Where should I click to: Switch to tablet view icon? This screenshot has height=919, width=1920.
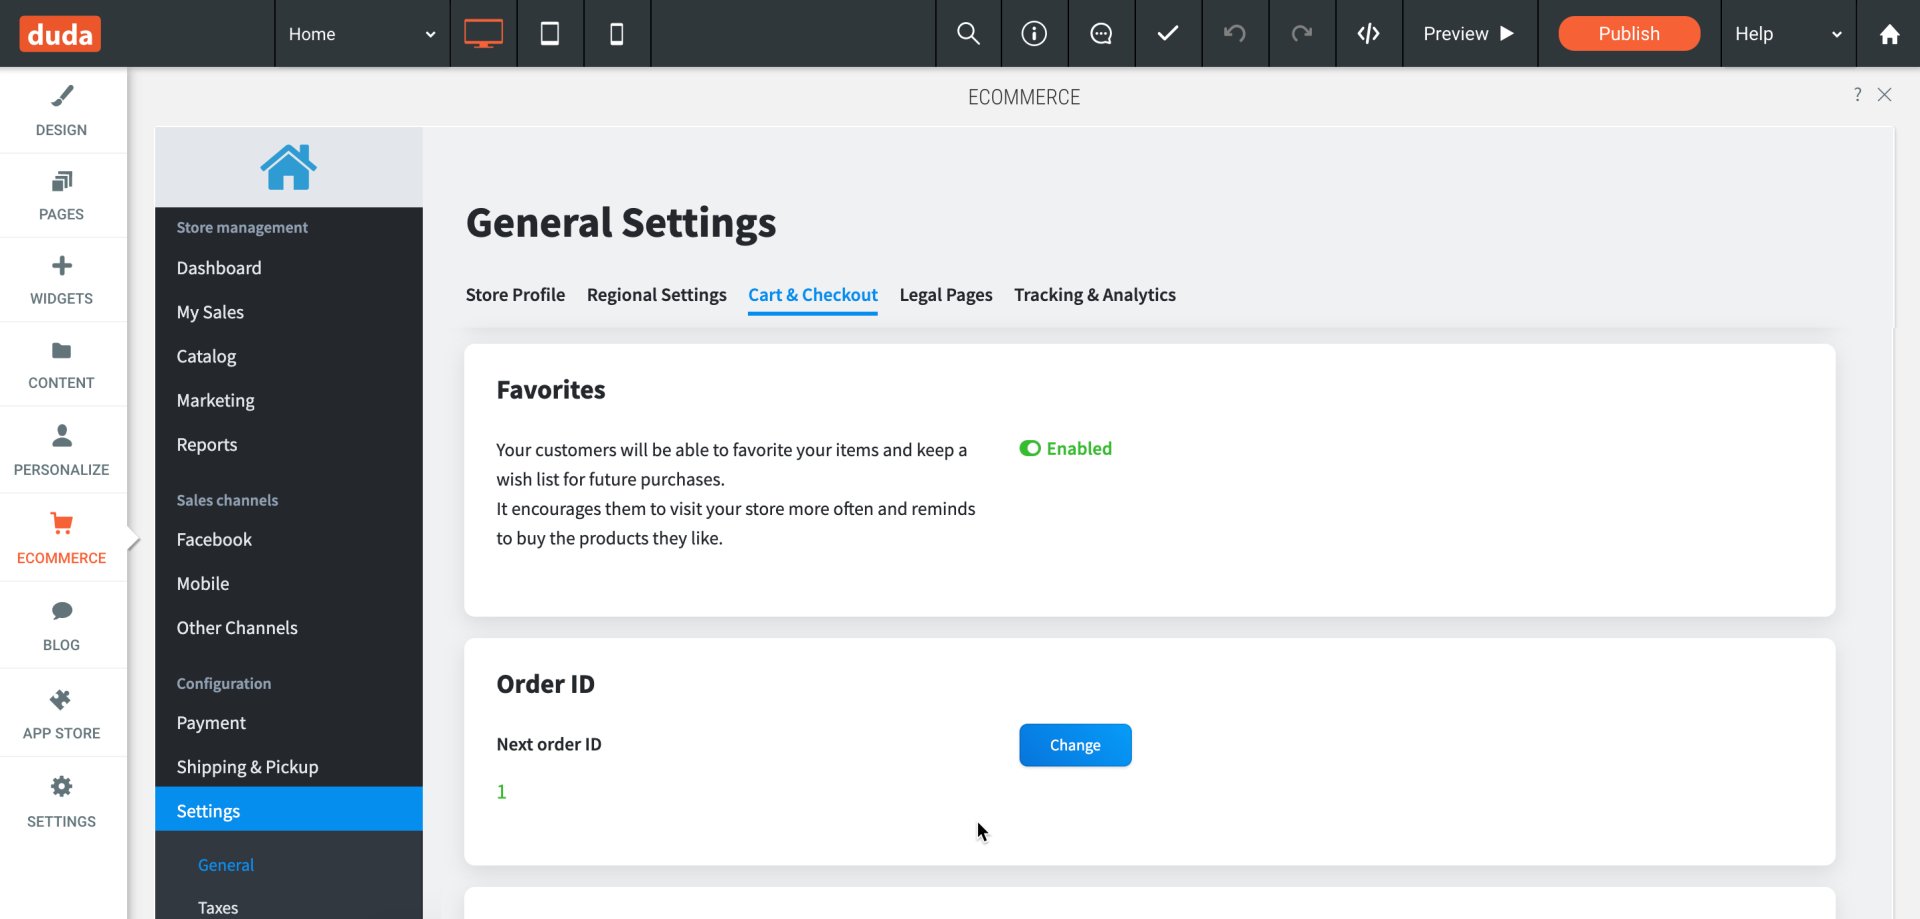550,34
